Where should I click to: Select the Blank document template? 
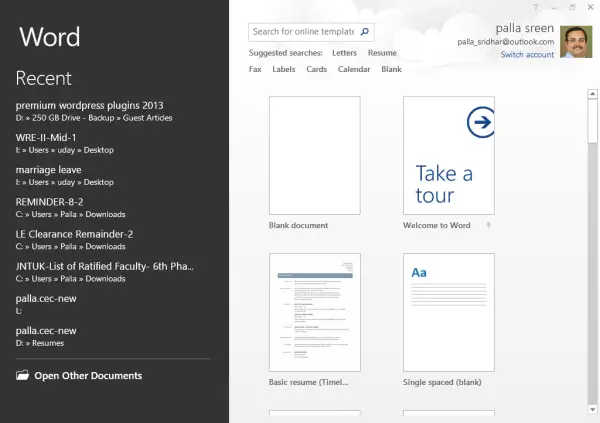click(315, 155)
